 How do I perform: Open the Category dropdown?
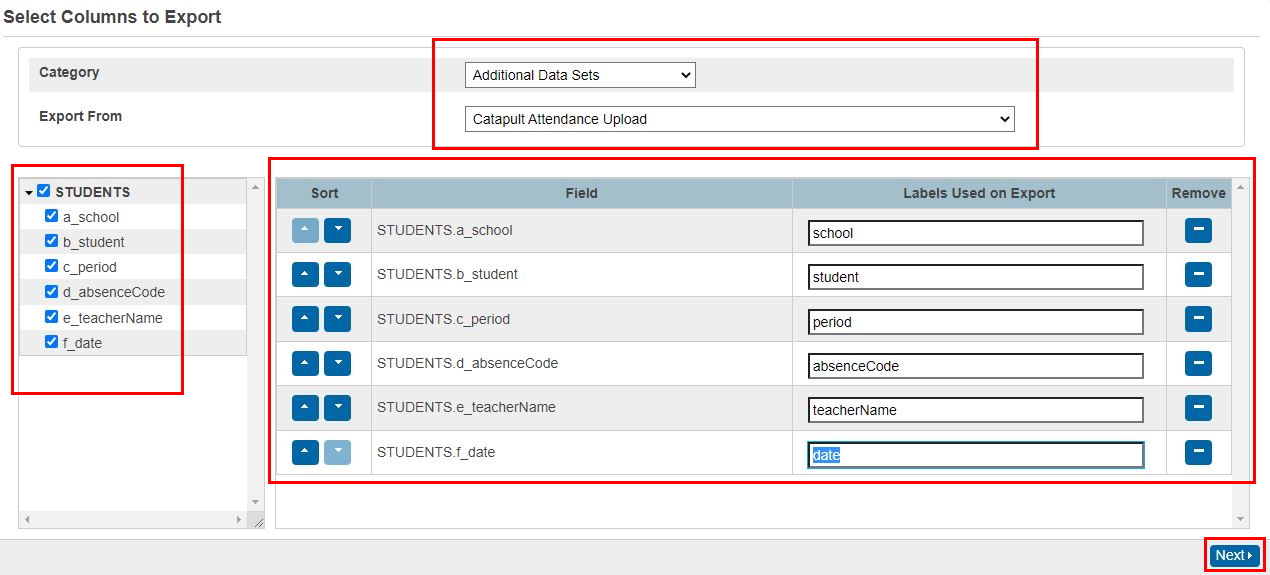580,75
